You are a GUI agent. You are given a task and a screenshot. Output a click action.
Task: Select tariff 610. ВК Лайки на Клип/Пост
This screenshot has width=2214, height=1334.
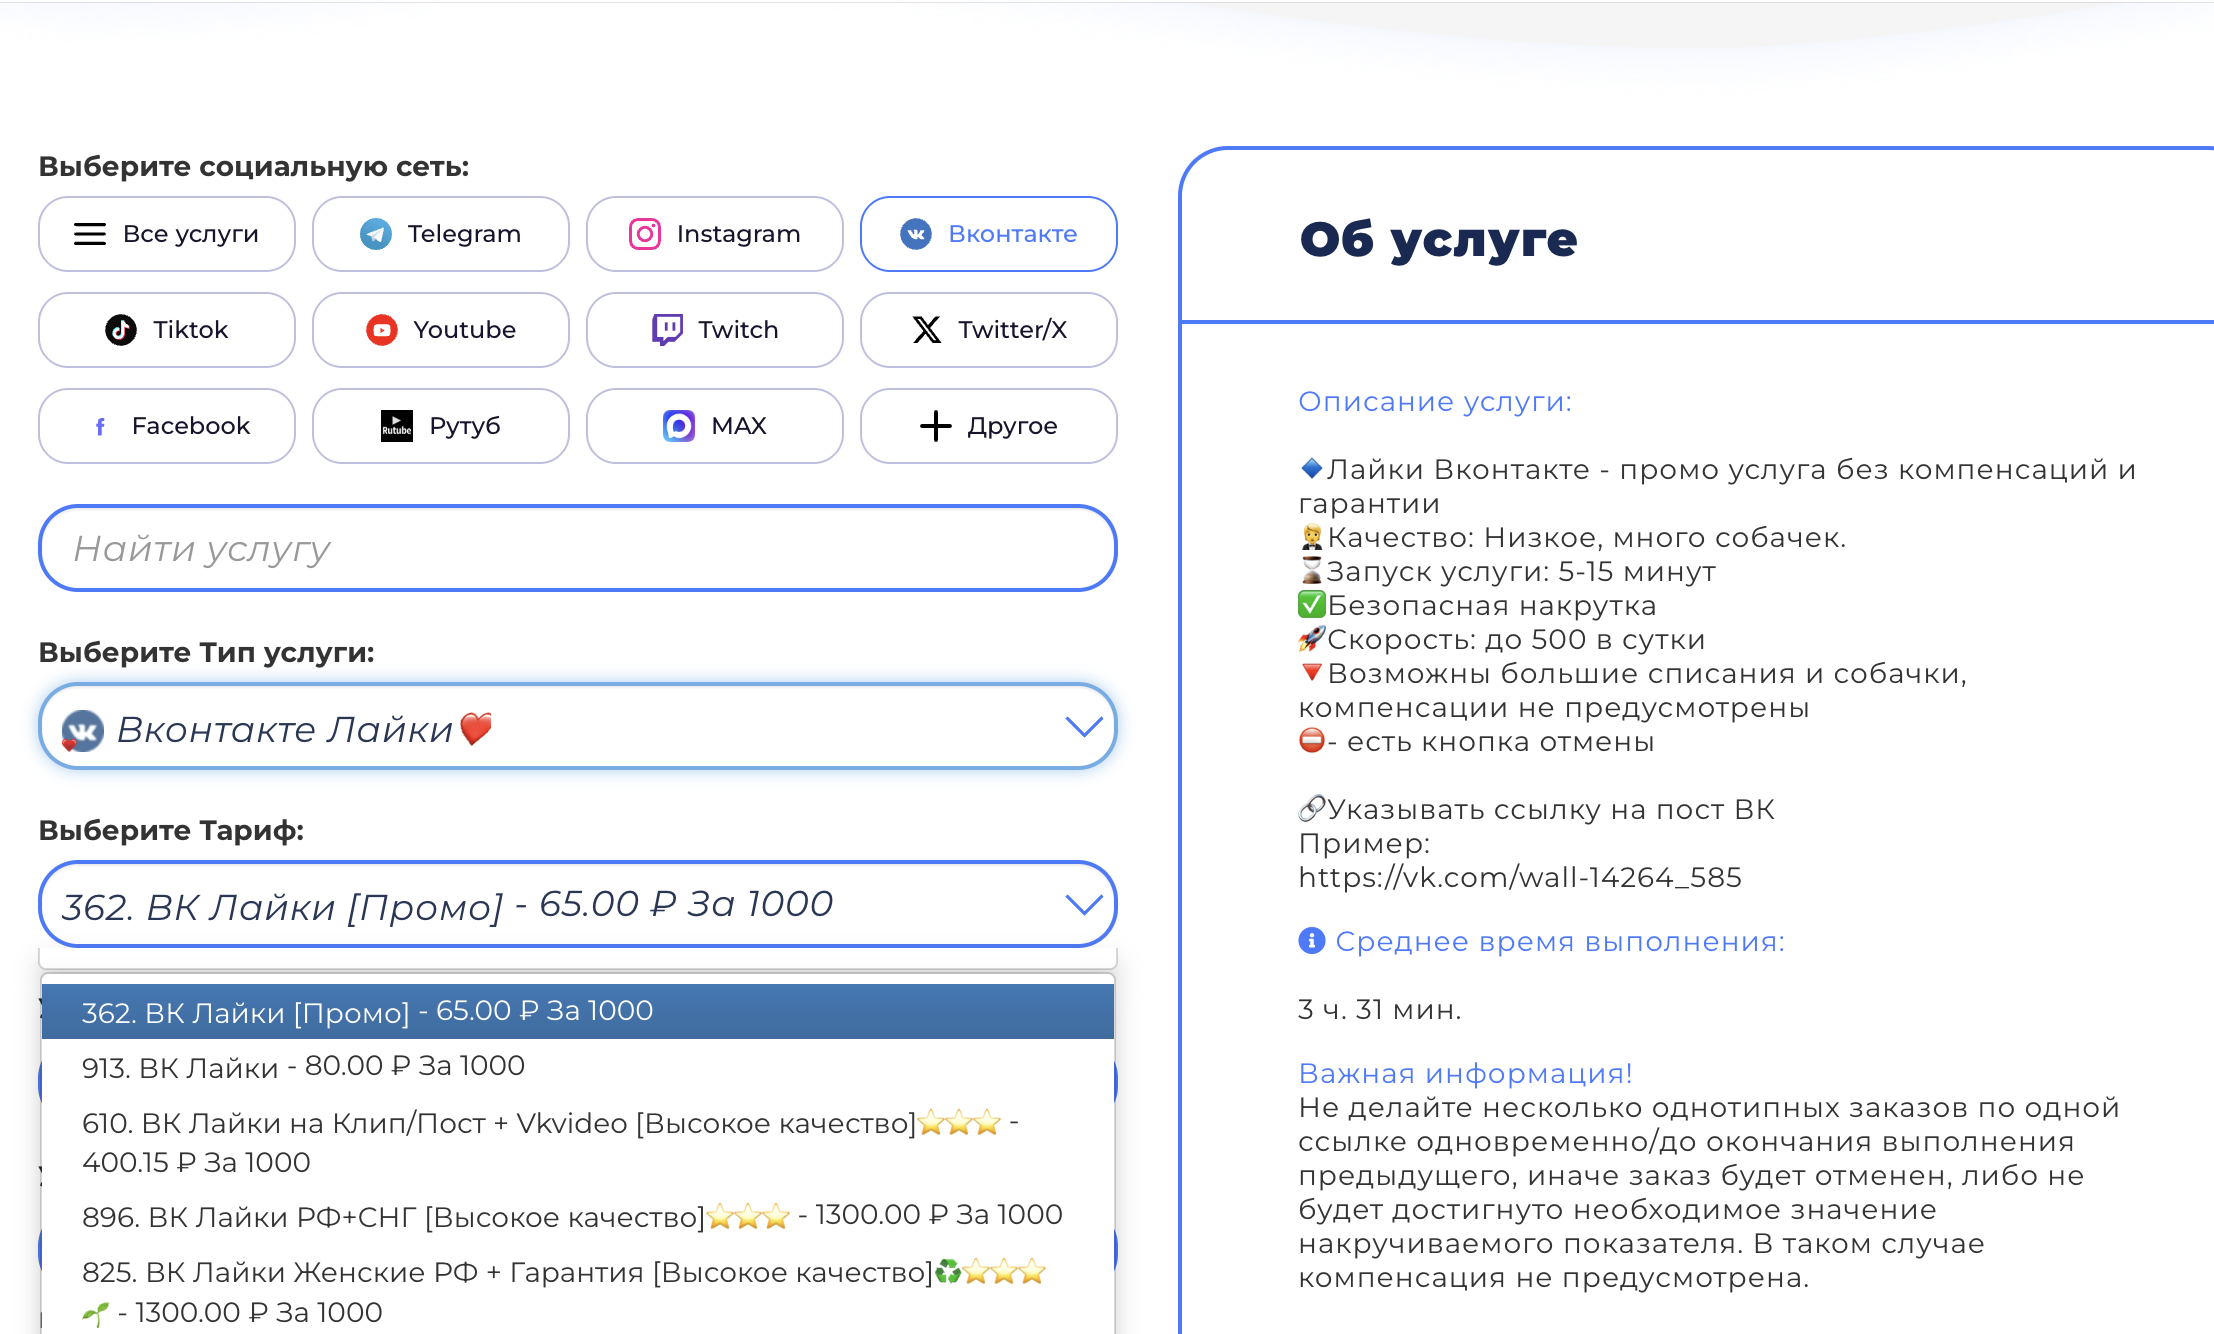pos(578,1142)
